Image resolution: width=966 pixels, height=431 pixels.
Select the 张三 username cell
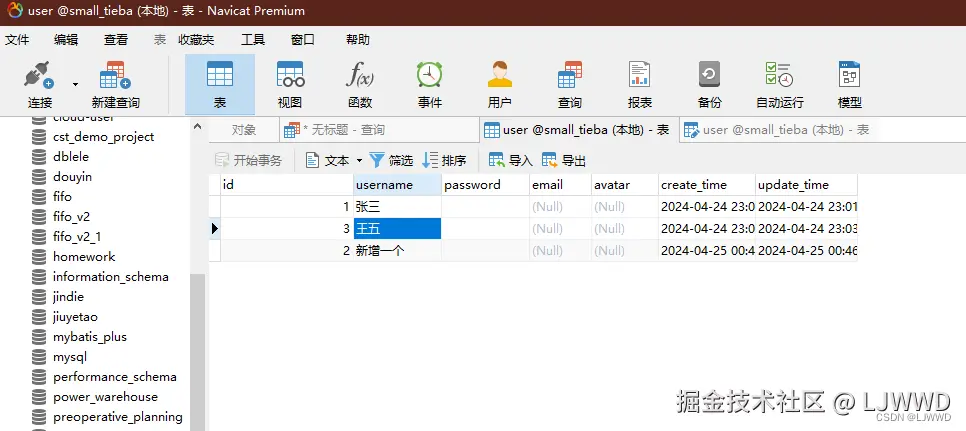coord(397,207)
